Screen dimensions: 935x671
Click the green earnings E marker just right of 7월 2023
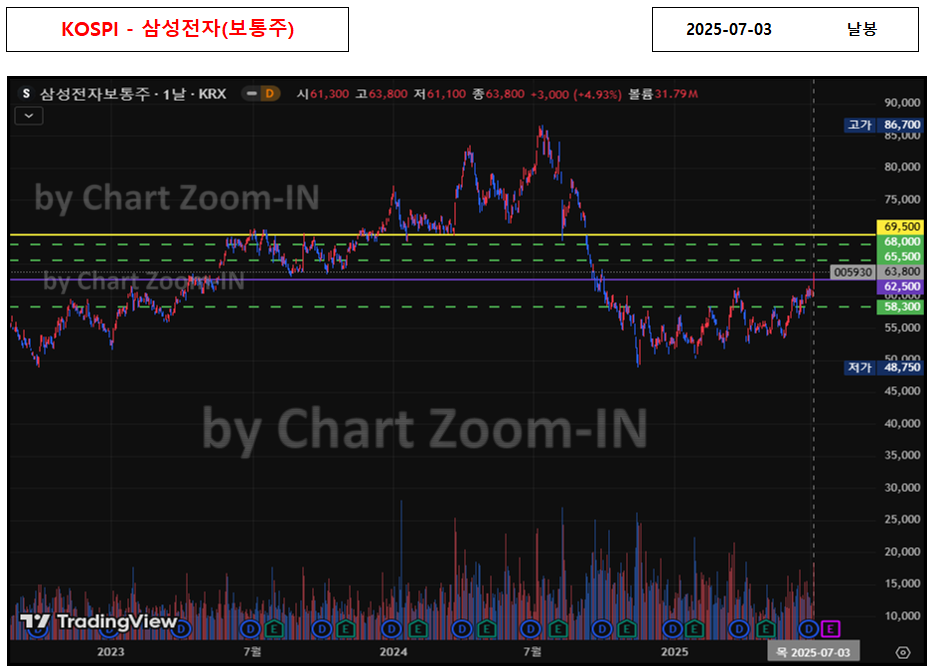pos(274,629)
